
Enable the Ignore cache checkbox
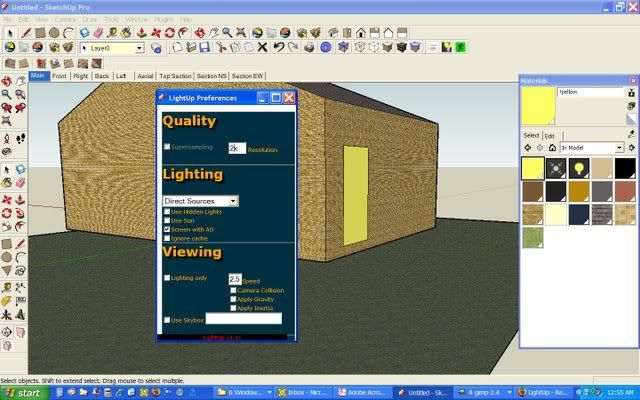(167, 238)
